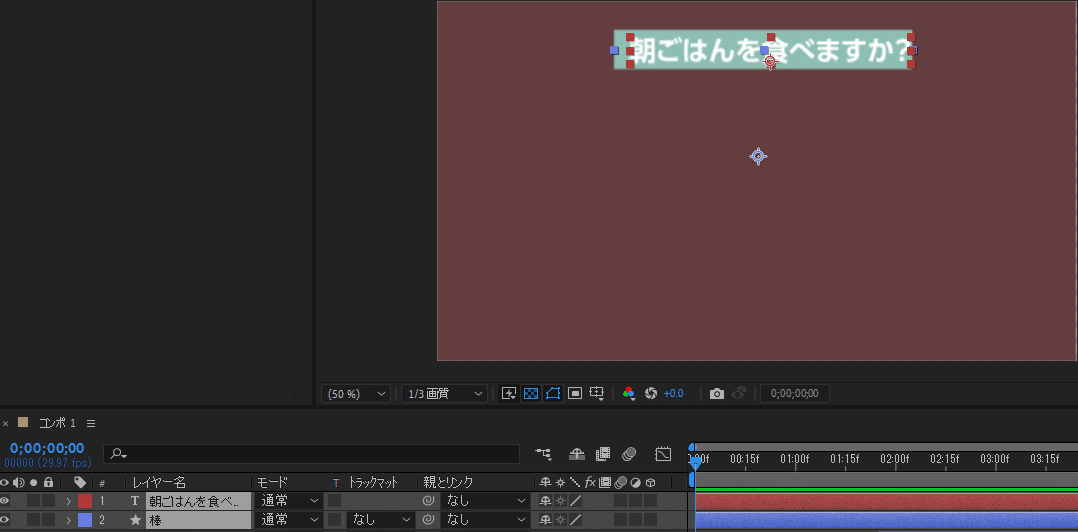The image size is (1078, 532).
Task: Click the adjustment layer column header icon
Action: click(x=636, y=483)
